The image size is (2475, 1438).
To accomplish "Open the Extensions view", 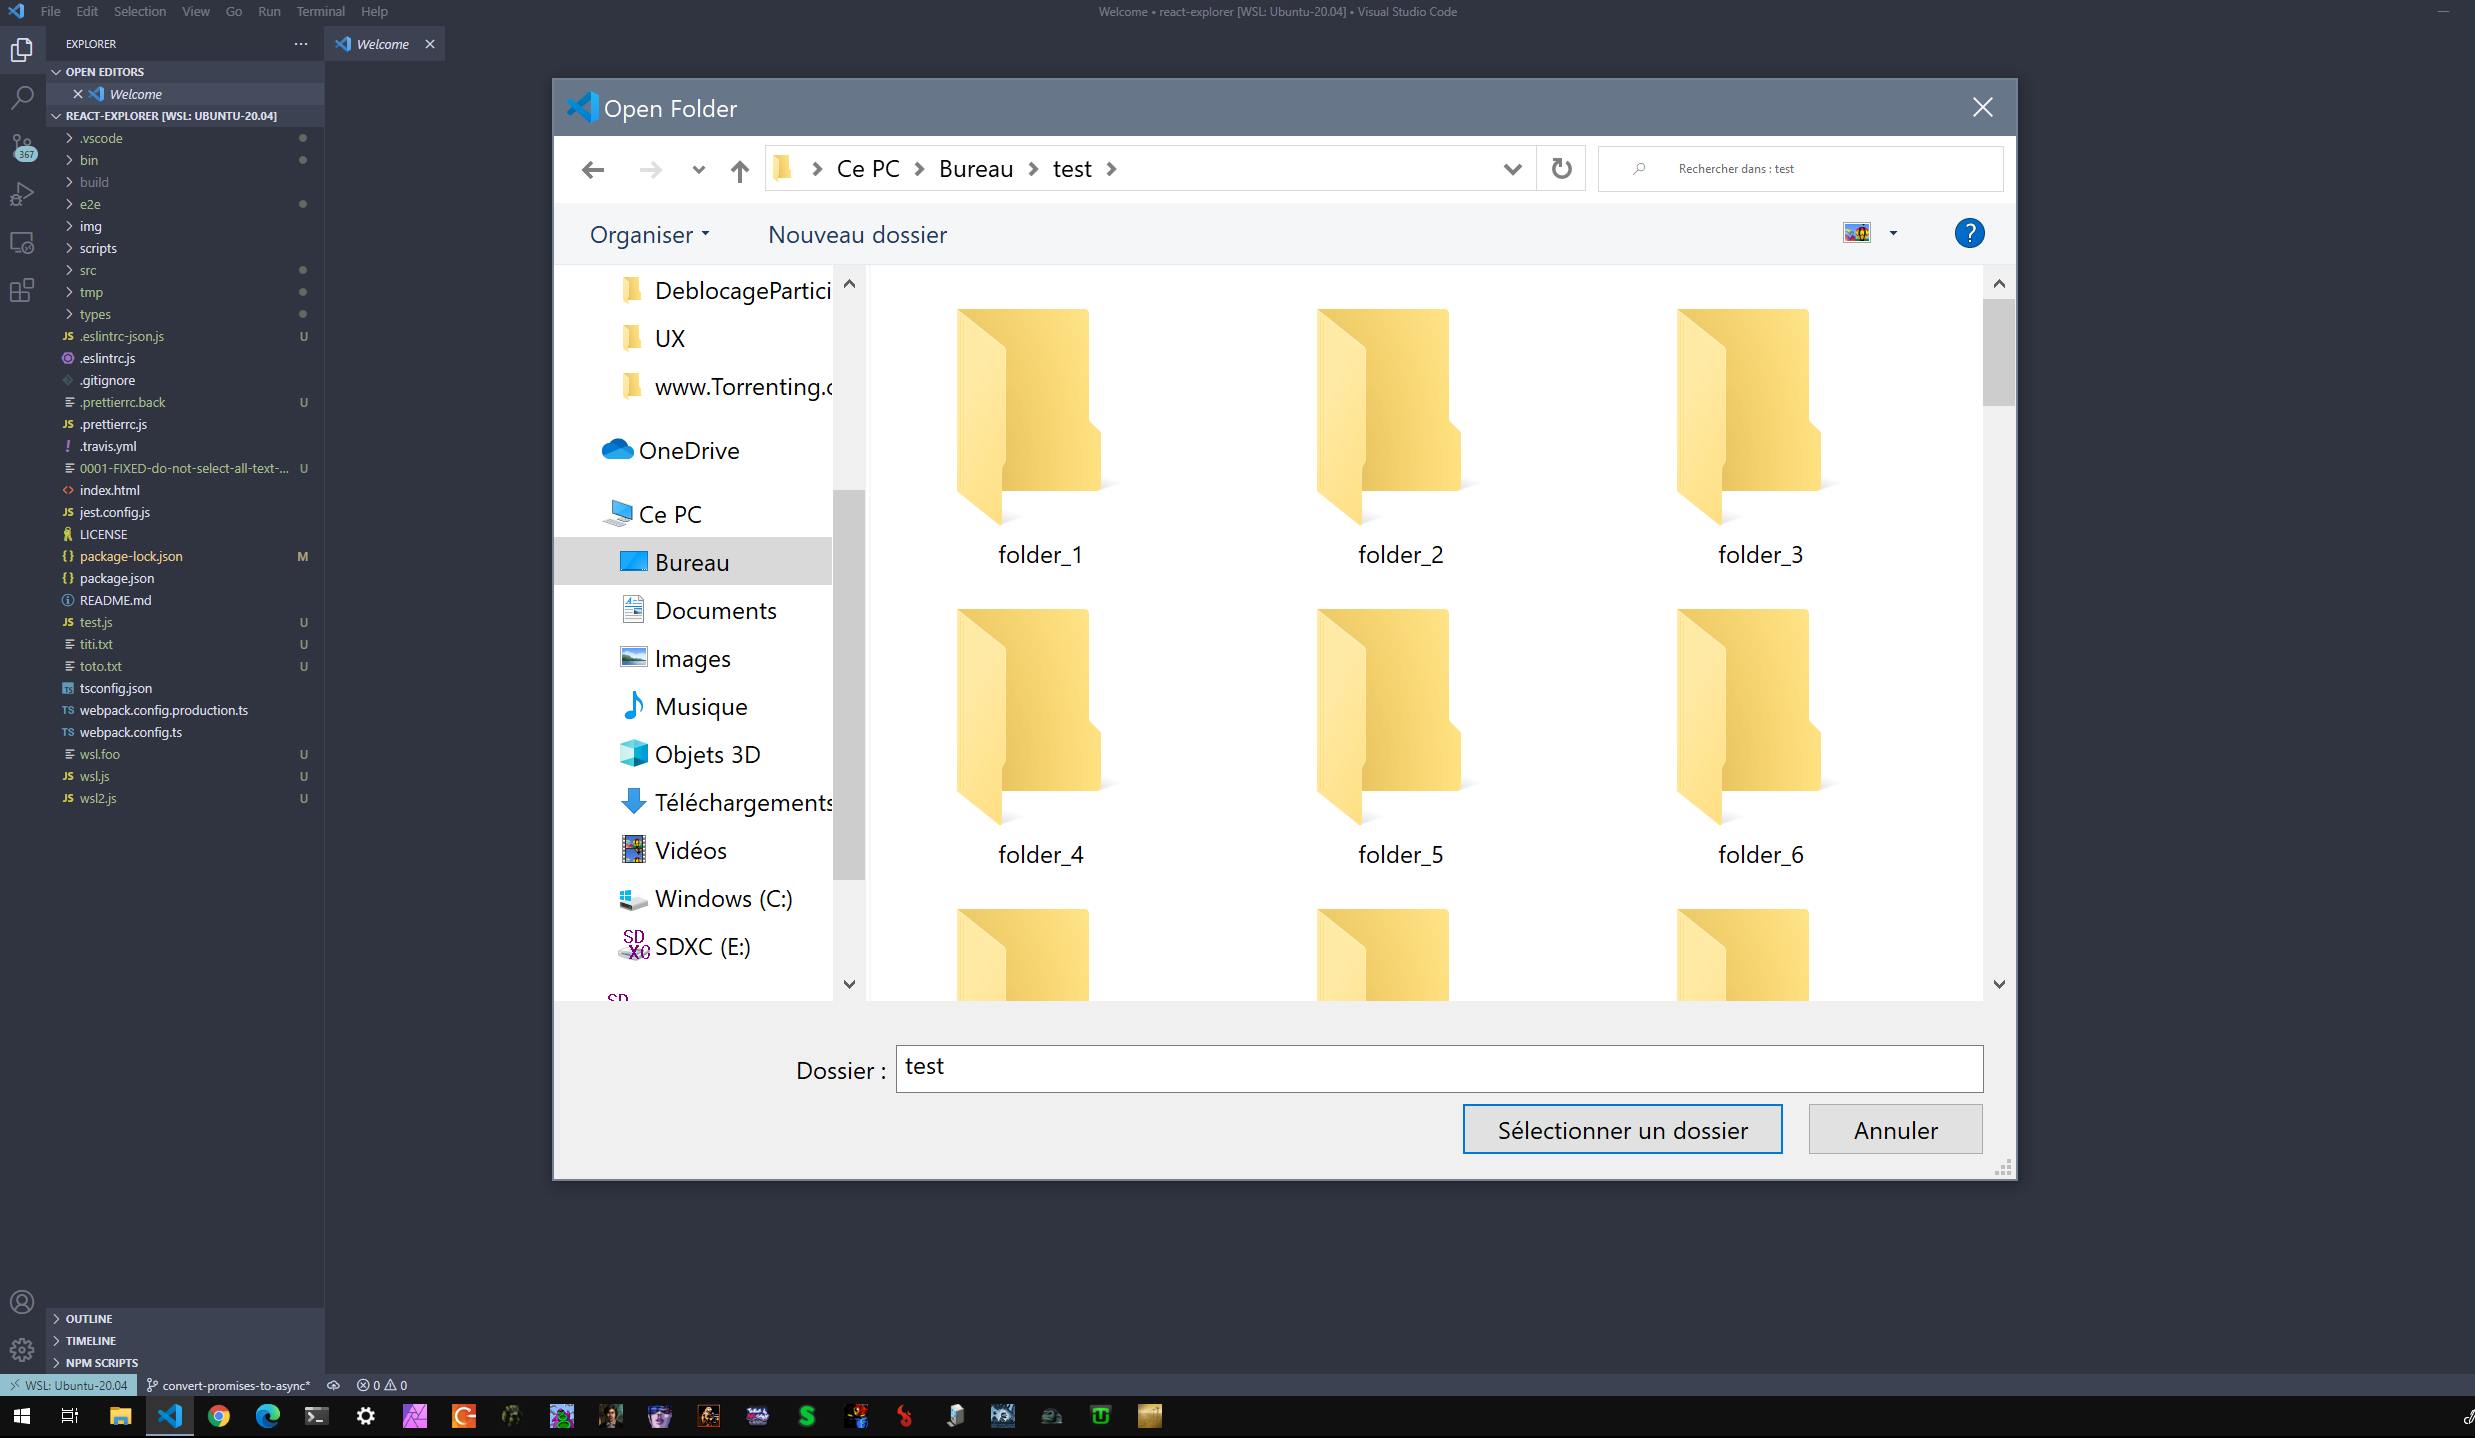I will pos(22,290).
